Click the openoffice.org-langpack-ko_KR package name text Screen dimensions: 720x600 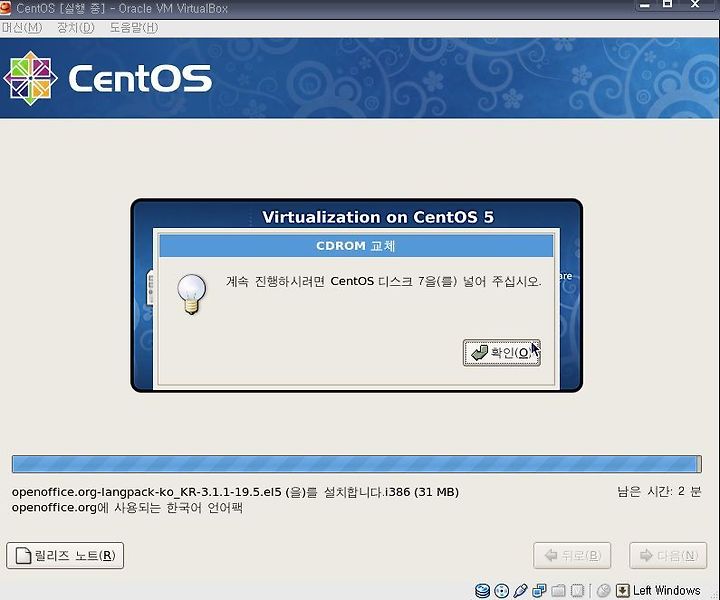click(x=235, y=492)
